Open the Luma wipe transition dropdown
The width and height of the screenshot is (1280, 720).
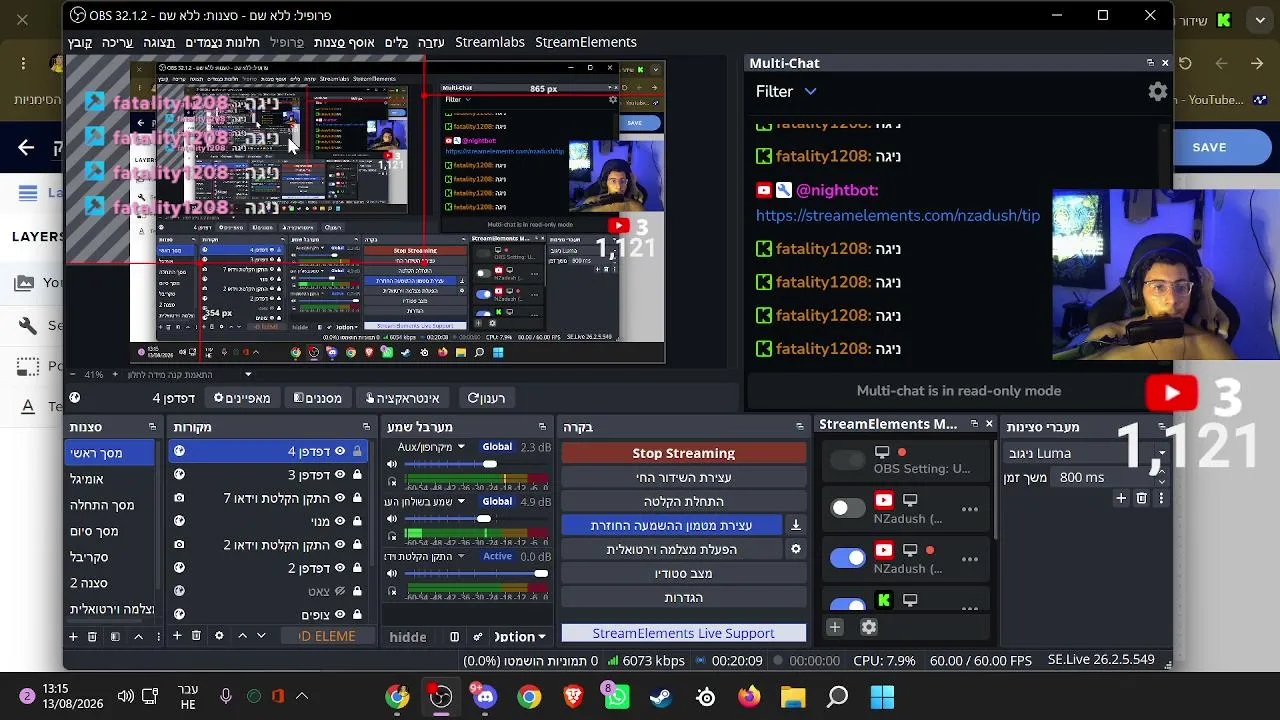click(x=1087, y=453)
